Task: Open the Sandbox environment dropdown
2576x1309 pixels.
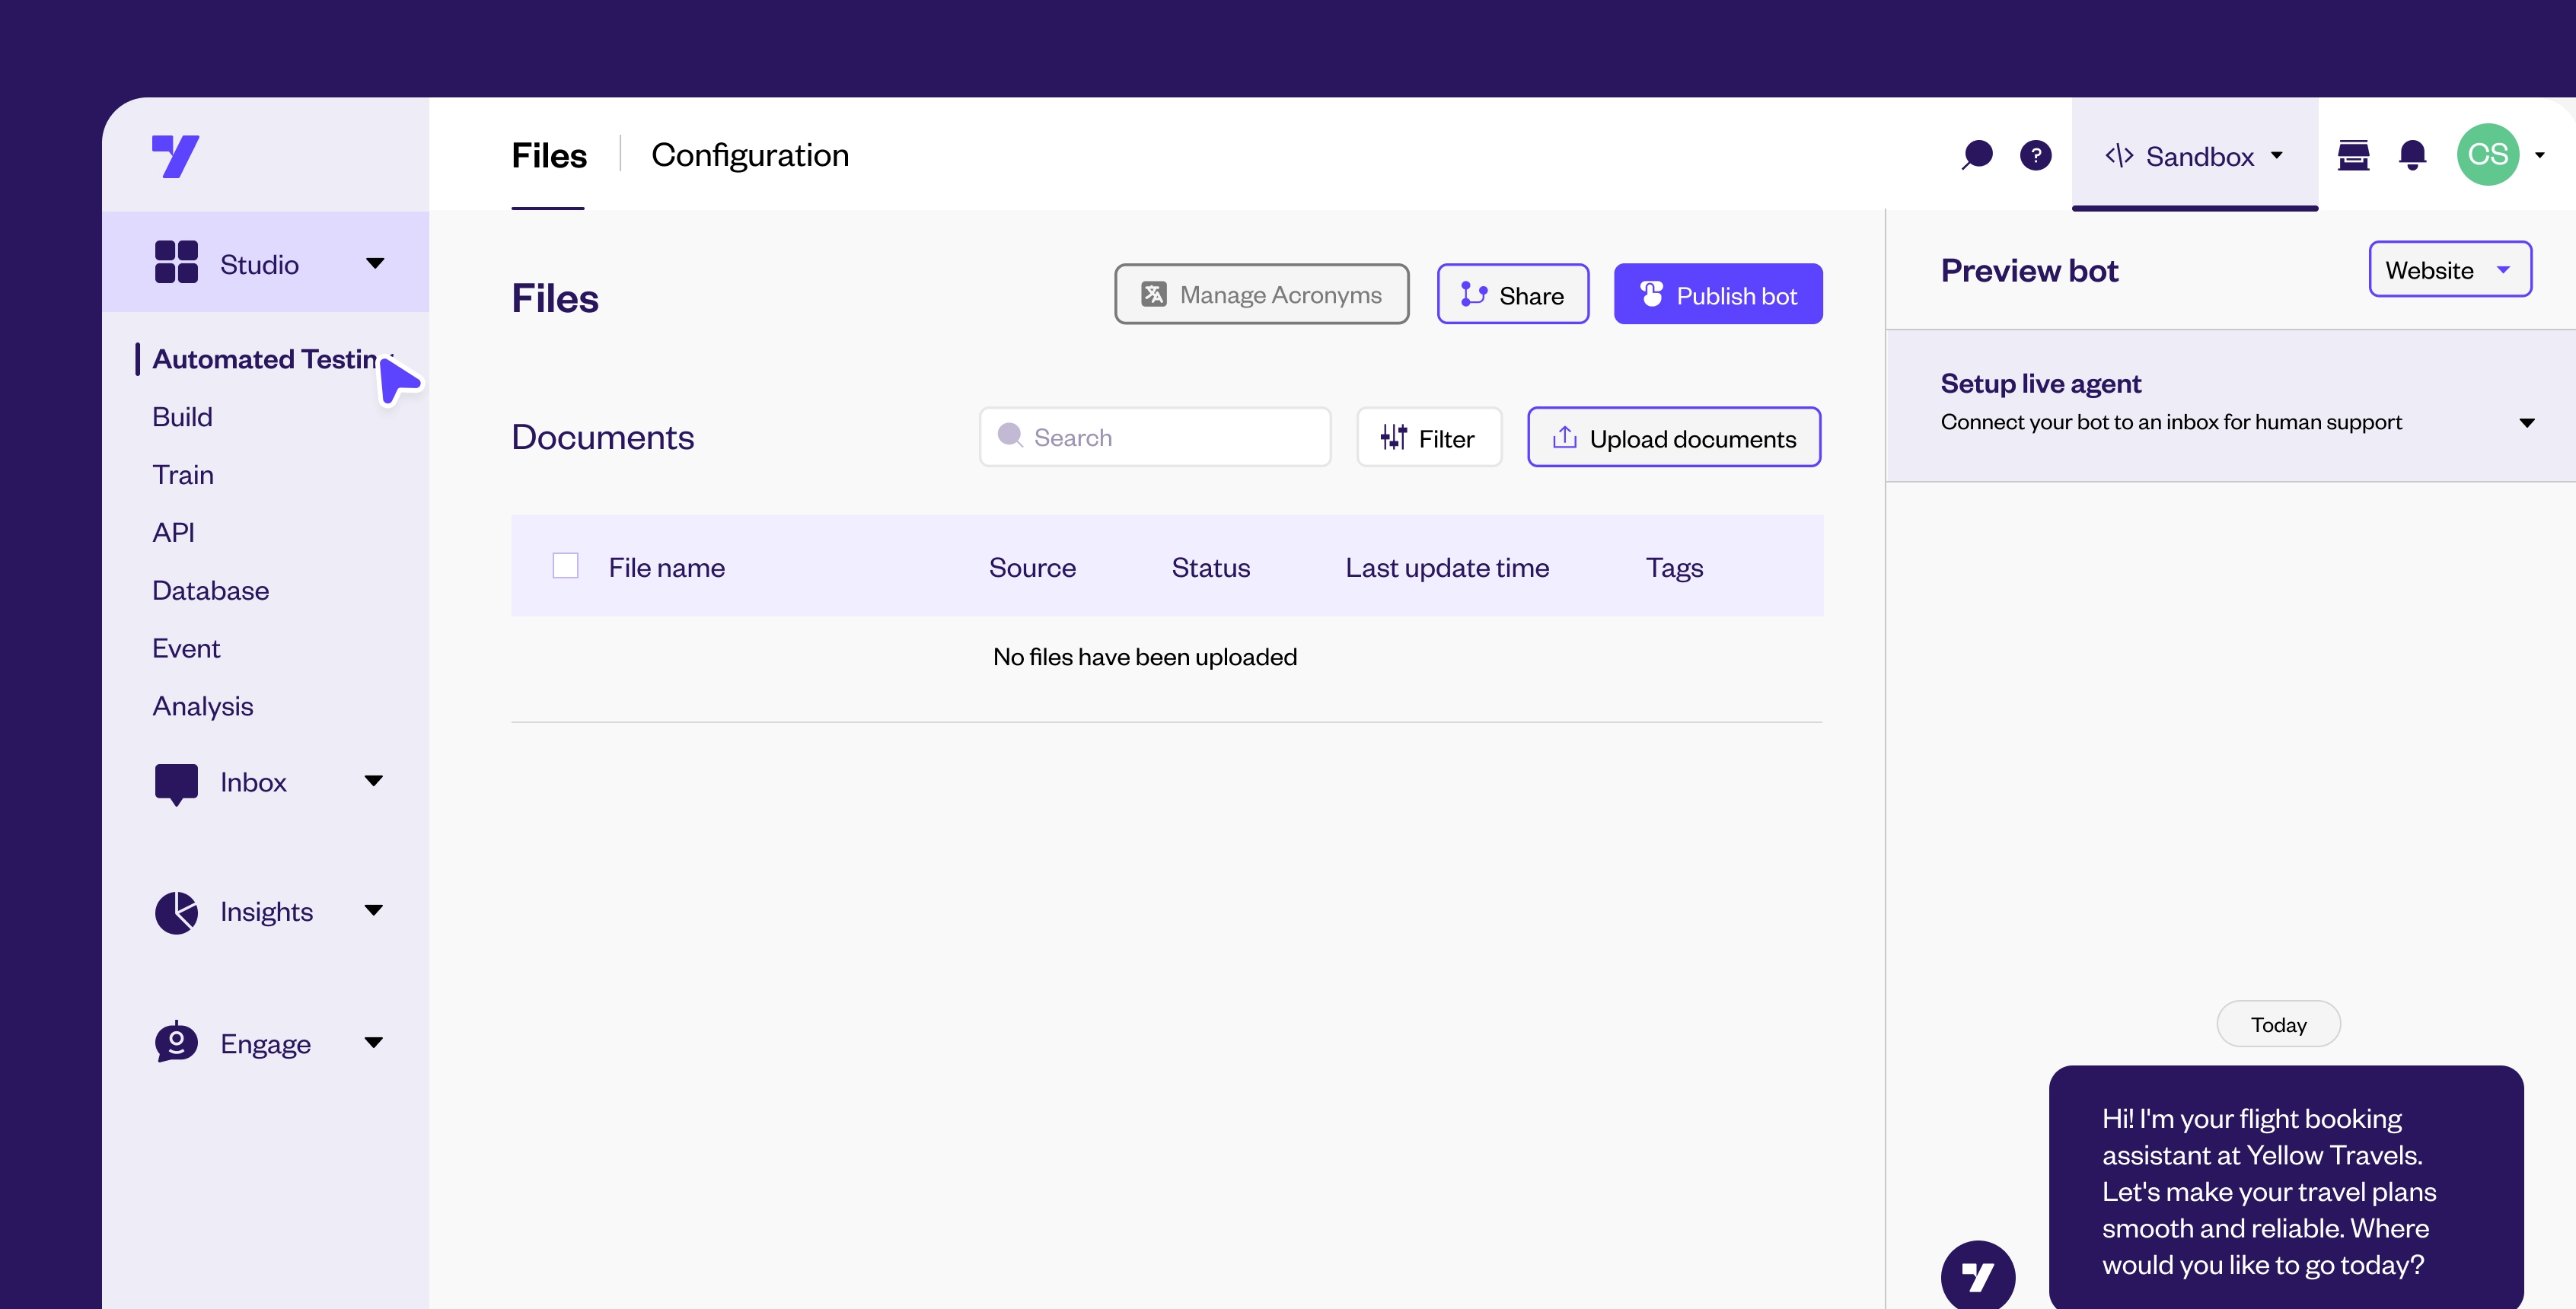Action: [2194, 156]
